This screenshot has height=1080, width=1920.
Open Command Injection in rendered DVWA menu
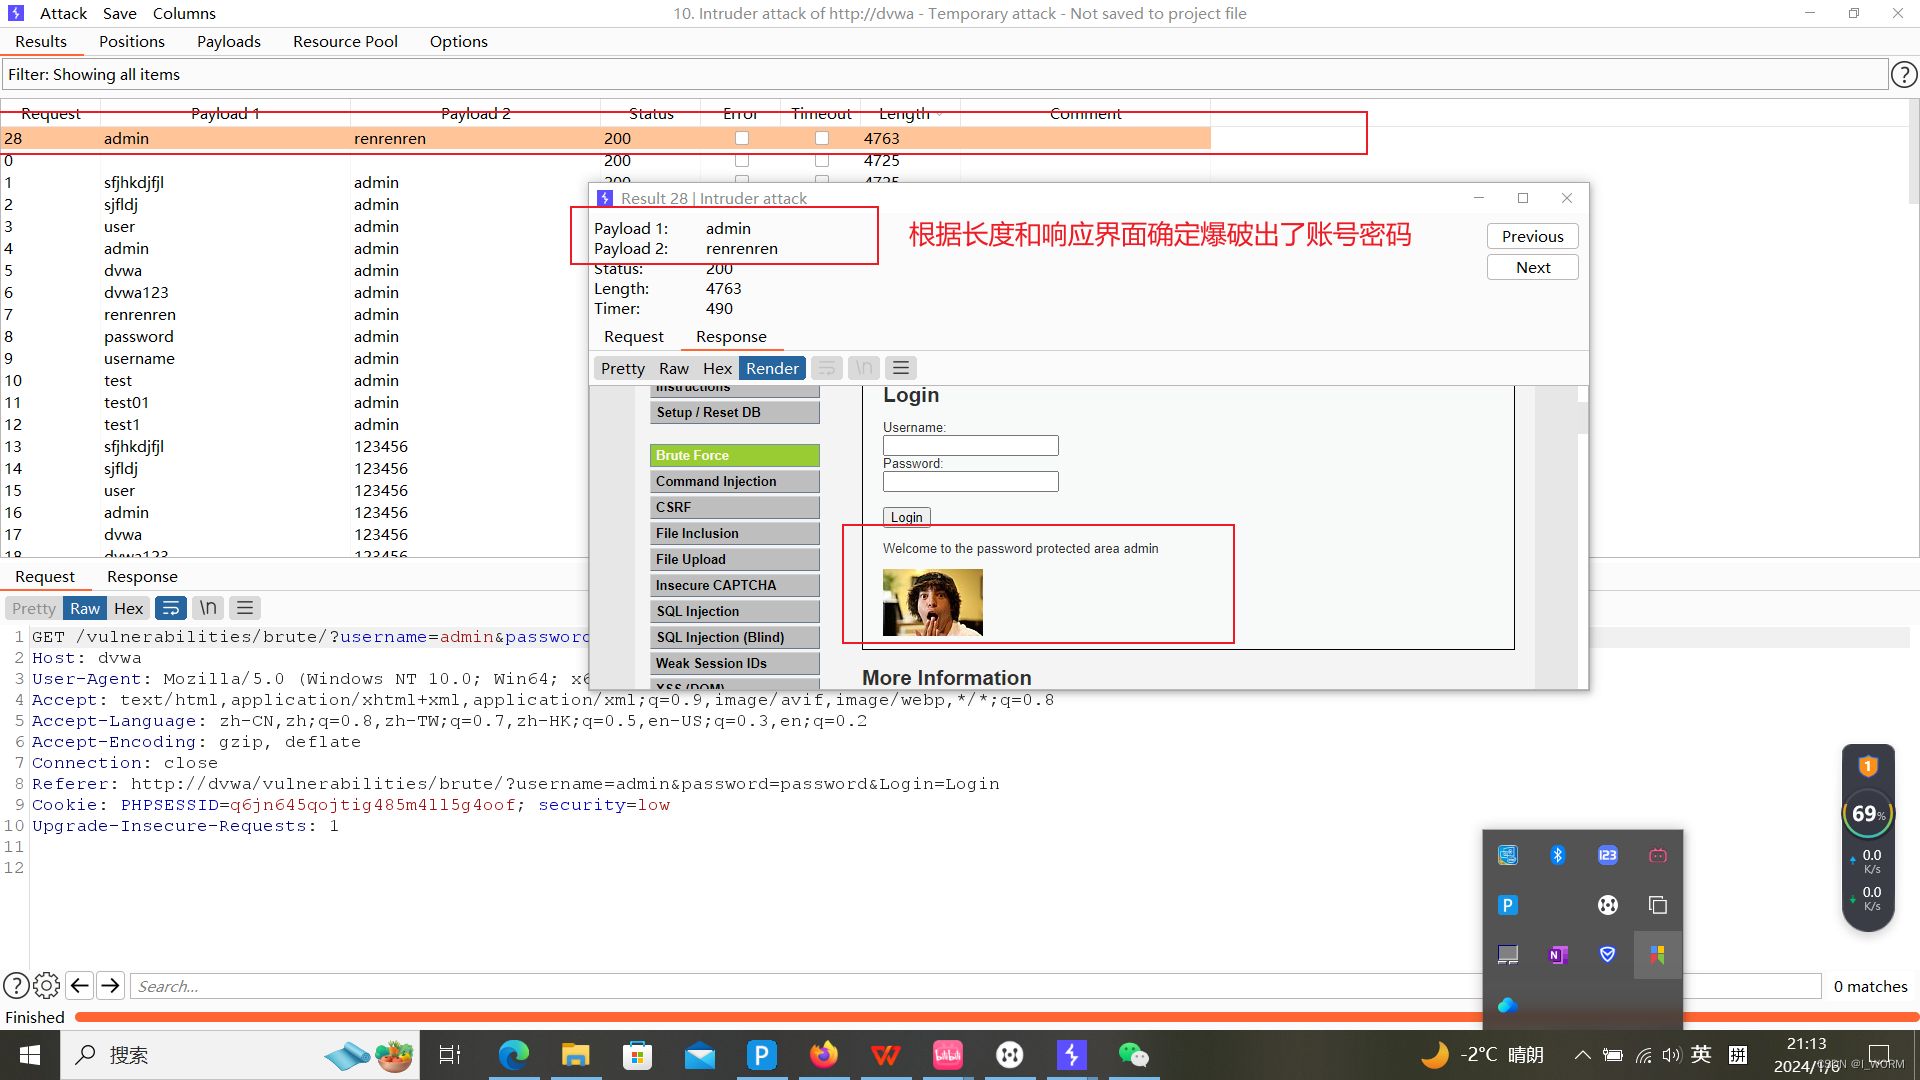pos(735,481)
